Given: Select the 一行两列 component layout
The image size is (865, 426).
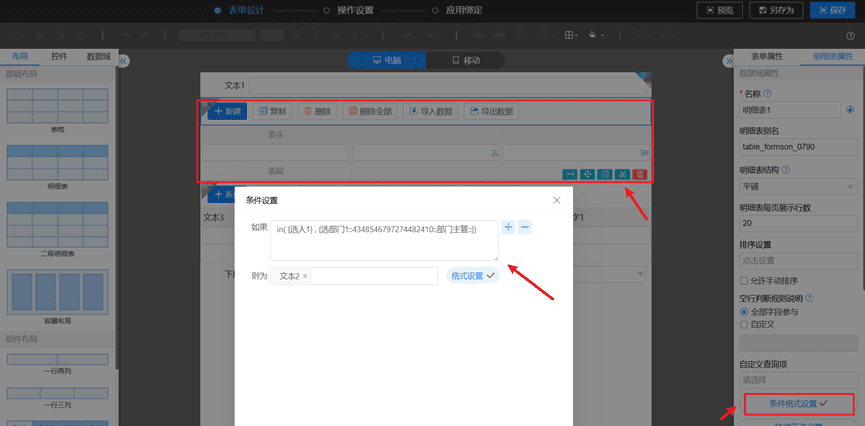Looking at the screenshot, I should coord(57,359).
